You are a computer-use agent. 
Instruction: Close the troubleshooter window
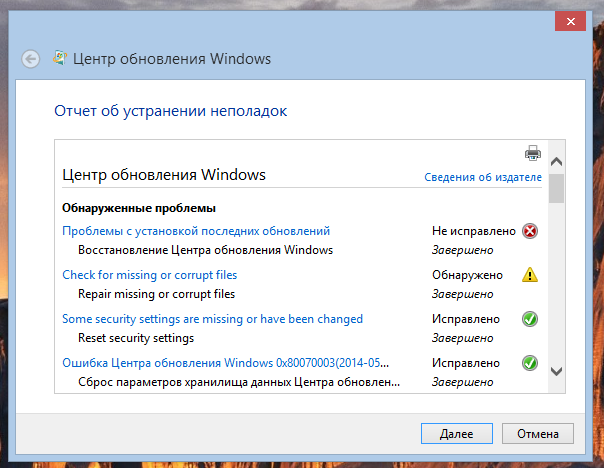pyautogui.click(x=570, y=21)
